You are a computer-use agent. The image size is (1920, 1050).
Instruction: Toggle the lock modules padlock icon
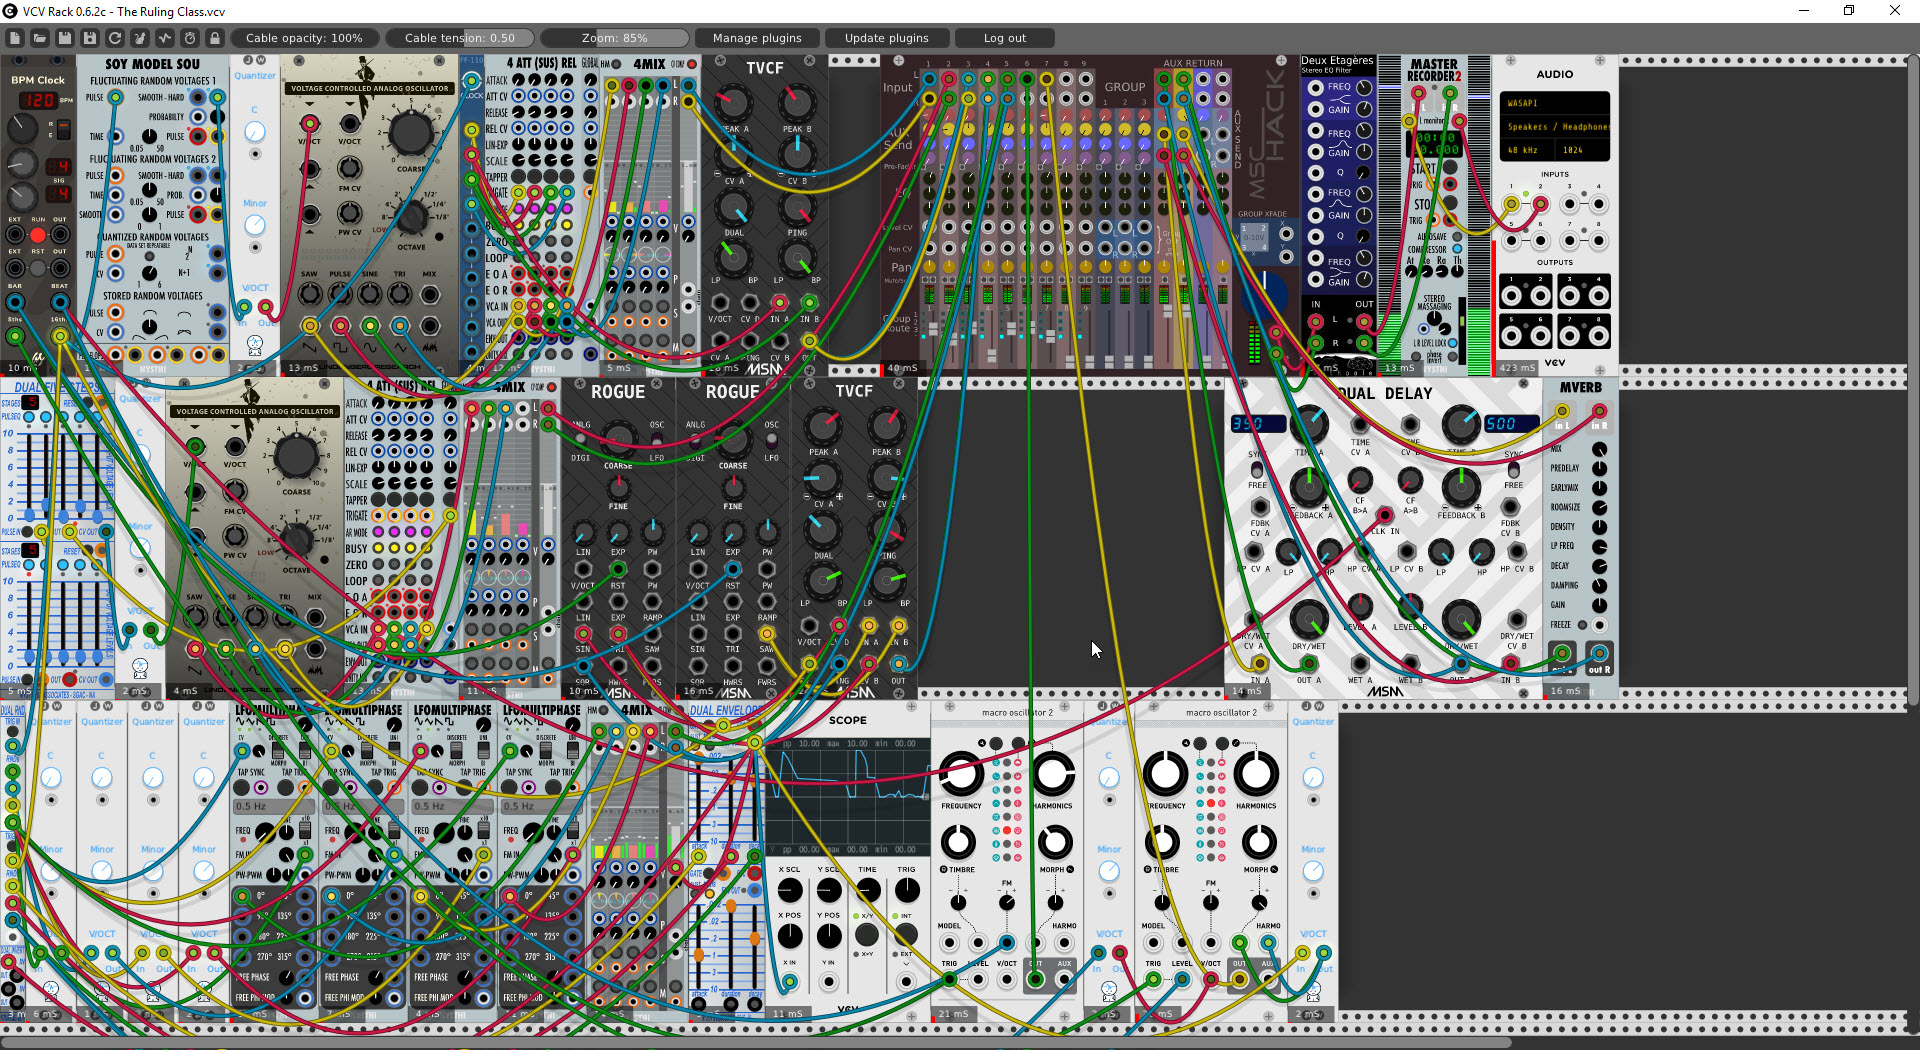pyautogui.click(x=215, y=38)
